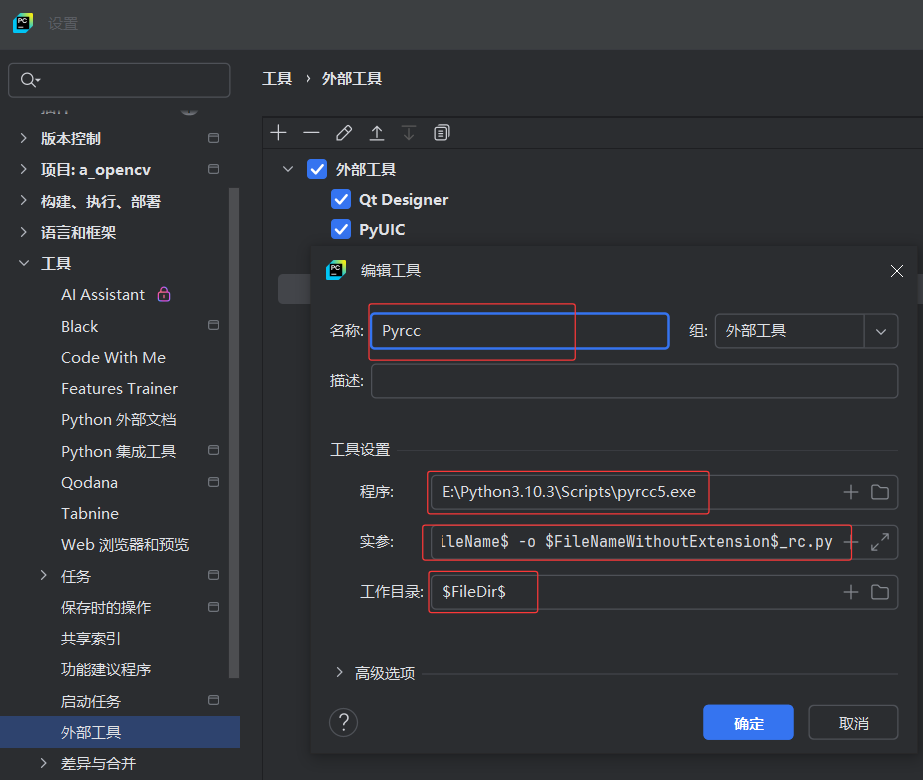Viewport: 923px width, 780px height.
Task: Select the PyUIC row
Action: coord(382,229)
